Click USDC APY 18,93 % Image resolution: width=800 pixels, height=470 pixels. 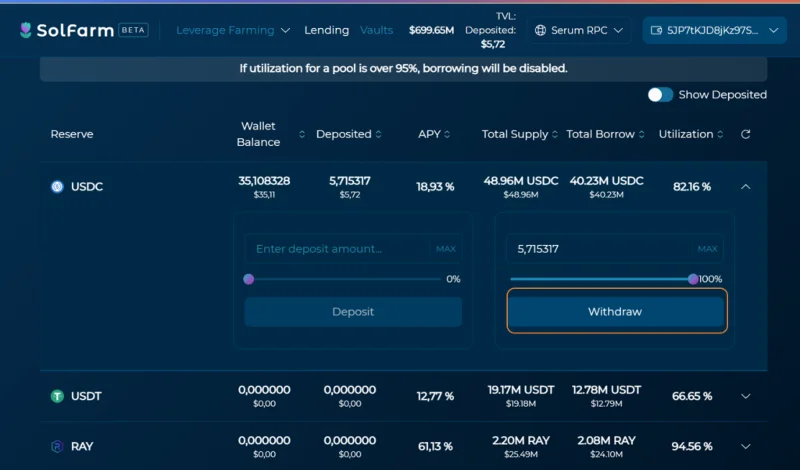pyautogui.click(x=435, y=187)
